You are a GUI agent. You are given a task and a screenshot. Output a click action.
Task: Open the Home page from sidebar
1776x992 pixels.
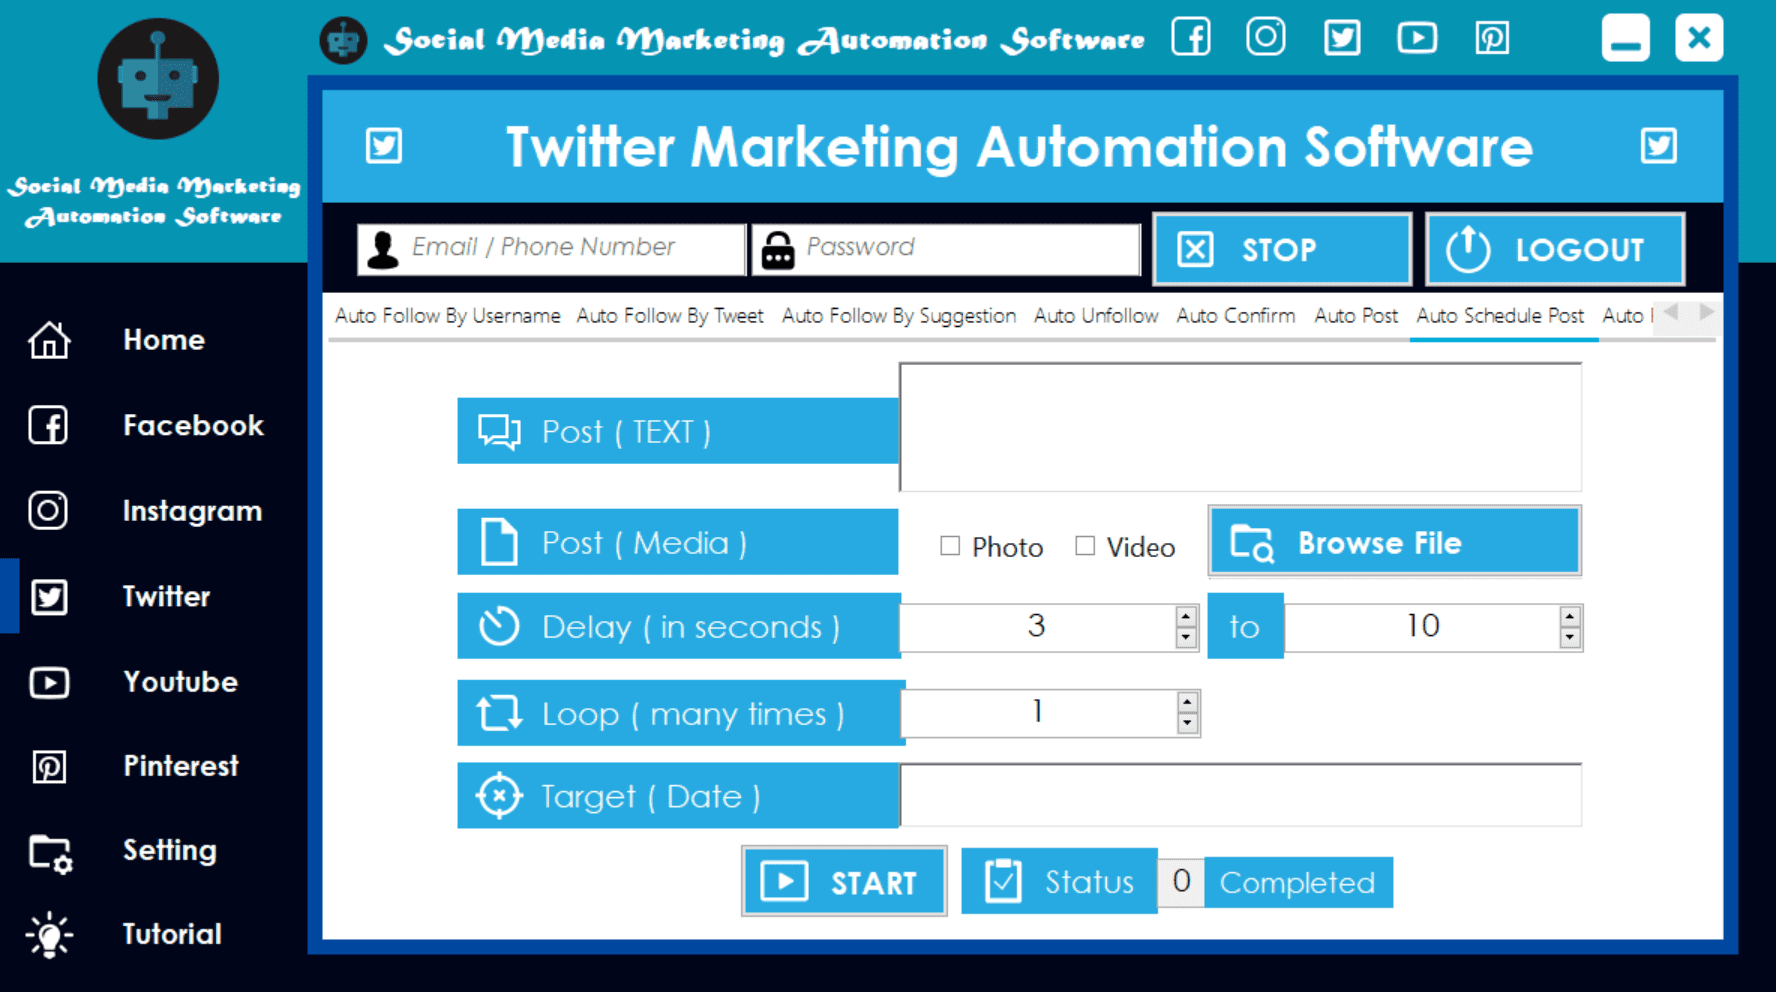point(164,340)
